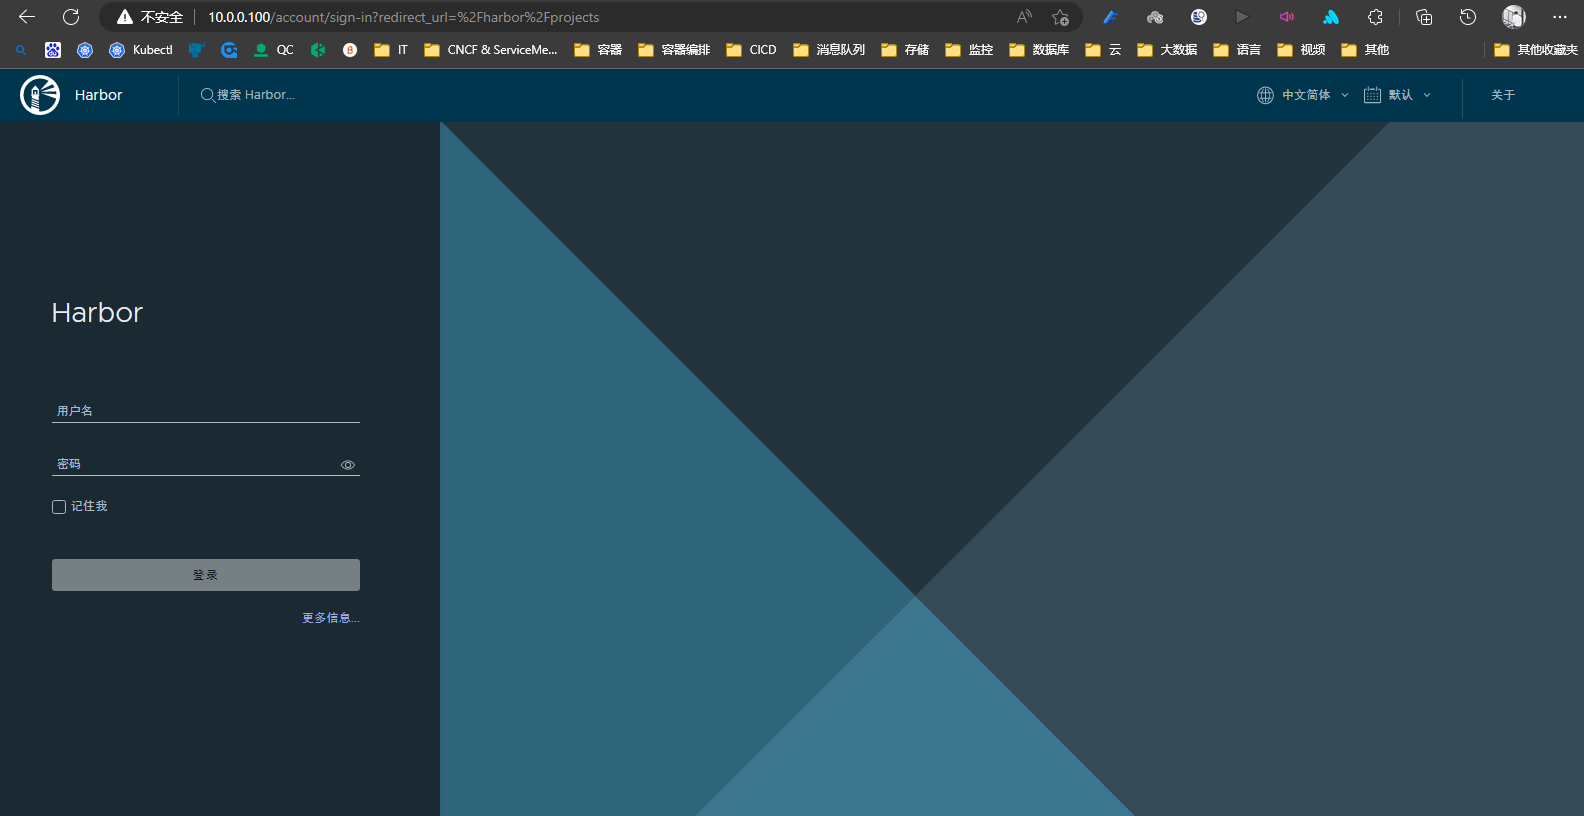Open the 数据库 bookmark folder
The image size is (1584, 816).
[1039, 50]
